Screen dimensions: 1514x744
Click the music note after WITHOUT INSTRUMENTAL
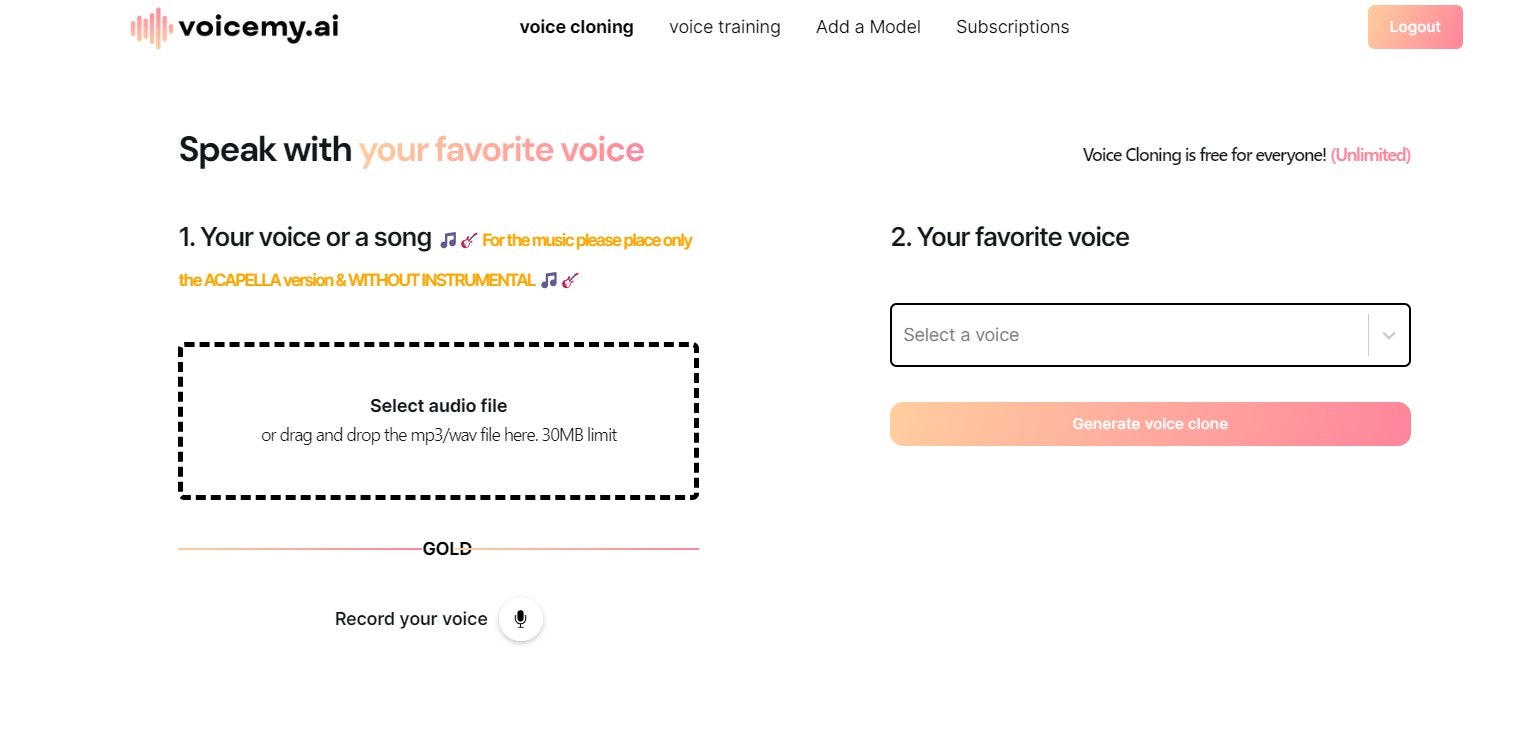pos(549,280)
